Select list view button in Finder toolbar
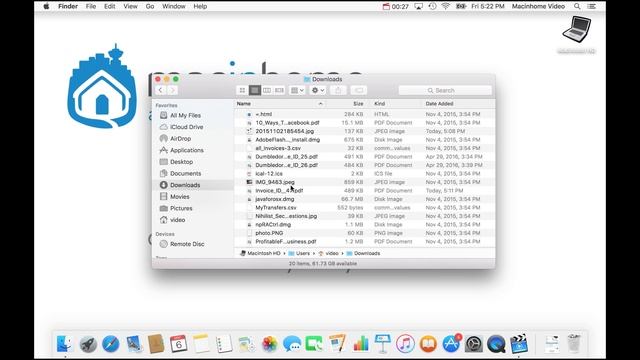The image size is (640, 360). click(x=255, y=90)
